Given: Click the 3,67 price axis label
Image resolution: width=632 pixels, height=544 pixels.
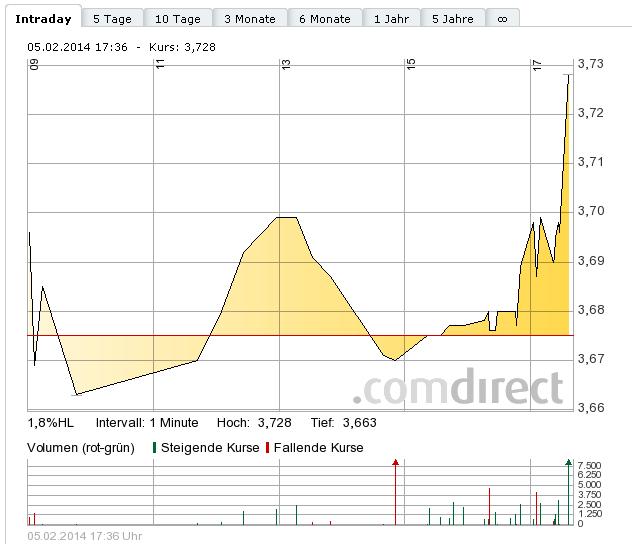Looking at the screenshot, I should (x=590, y=359).
